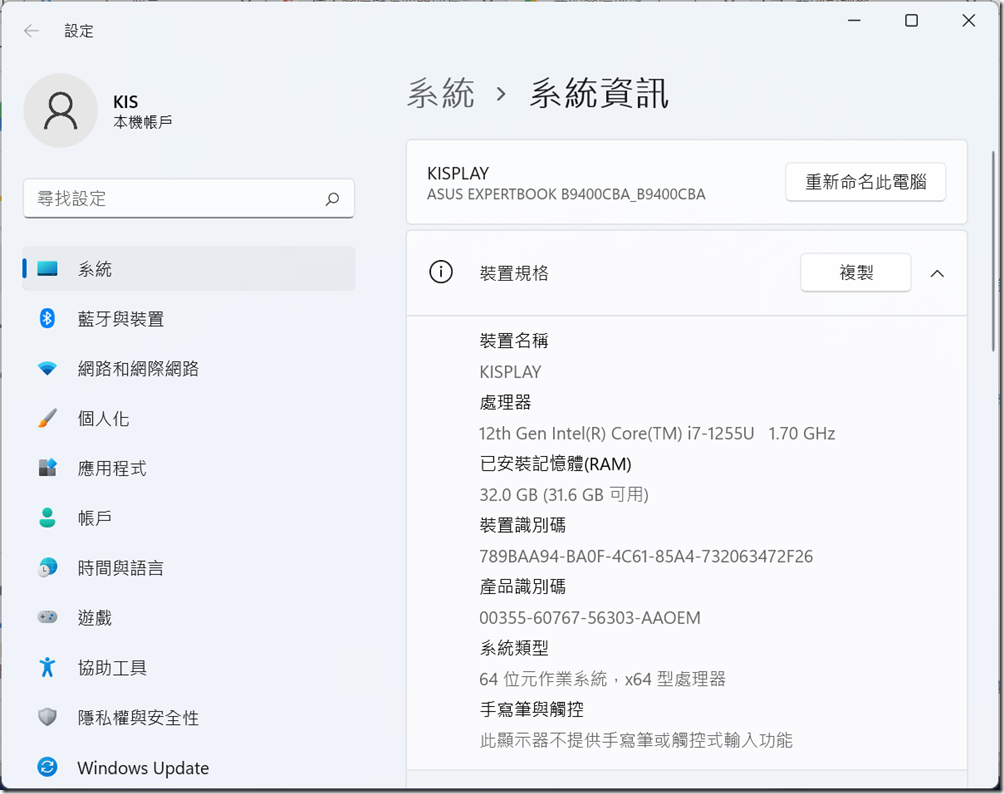Image resolution: width=1004 pixels, height=794 pixels.
Task: Click the personalization paintbrush icon
Action: click(47, 419)
